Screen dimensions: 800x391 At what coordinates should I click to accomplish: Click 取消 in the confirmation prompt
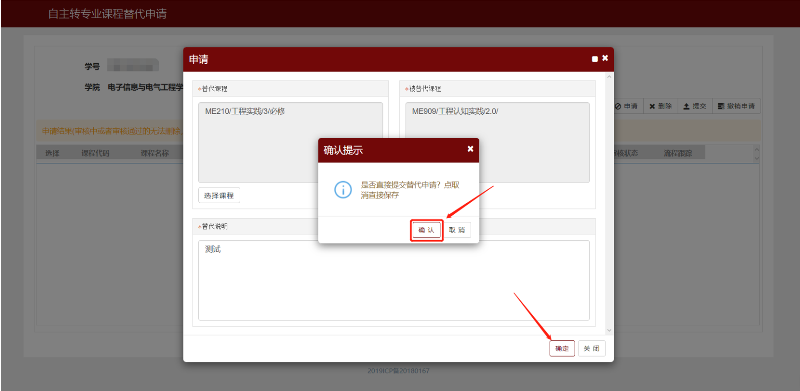click(457, 230)
